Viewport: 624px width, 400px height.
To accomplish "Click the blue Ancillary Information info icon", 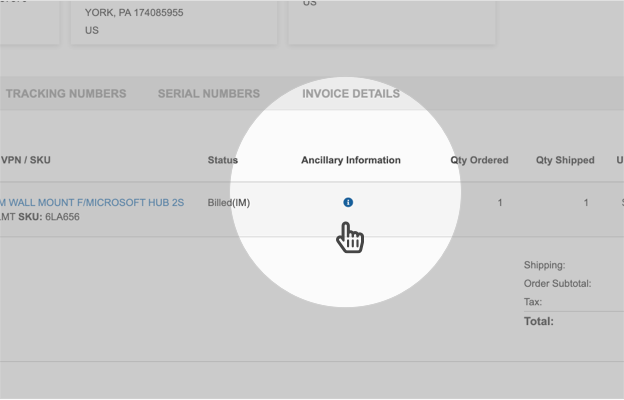I will pos(348,202).
